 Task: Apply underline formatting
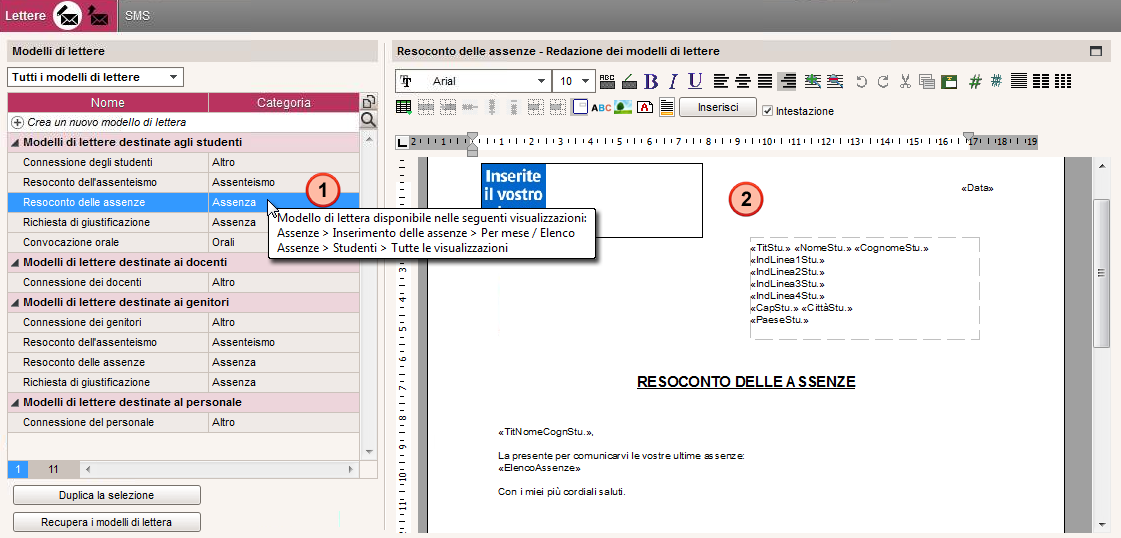(x=695, y=81)
